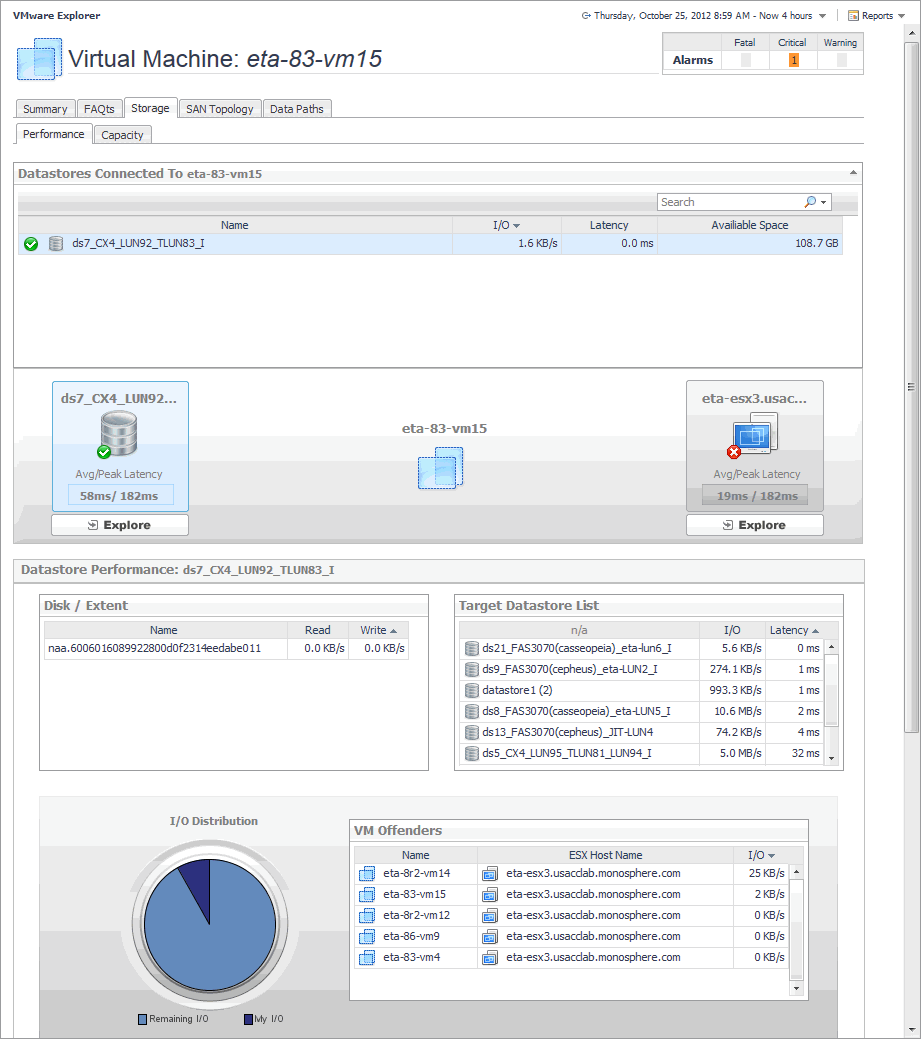Click the datastore Search input field
This screenshot has height=1039, width=921.
pyautogui.click(x=731, y=202)
